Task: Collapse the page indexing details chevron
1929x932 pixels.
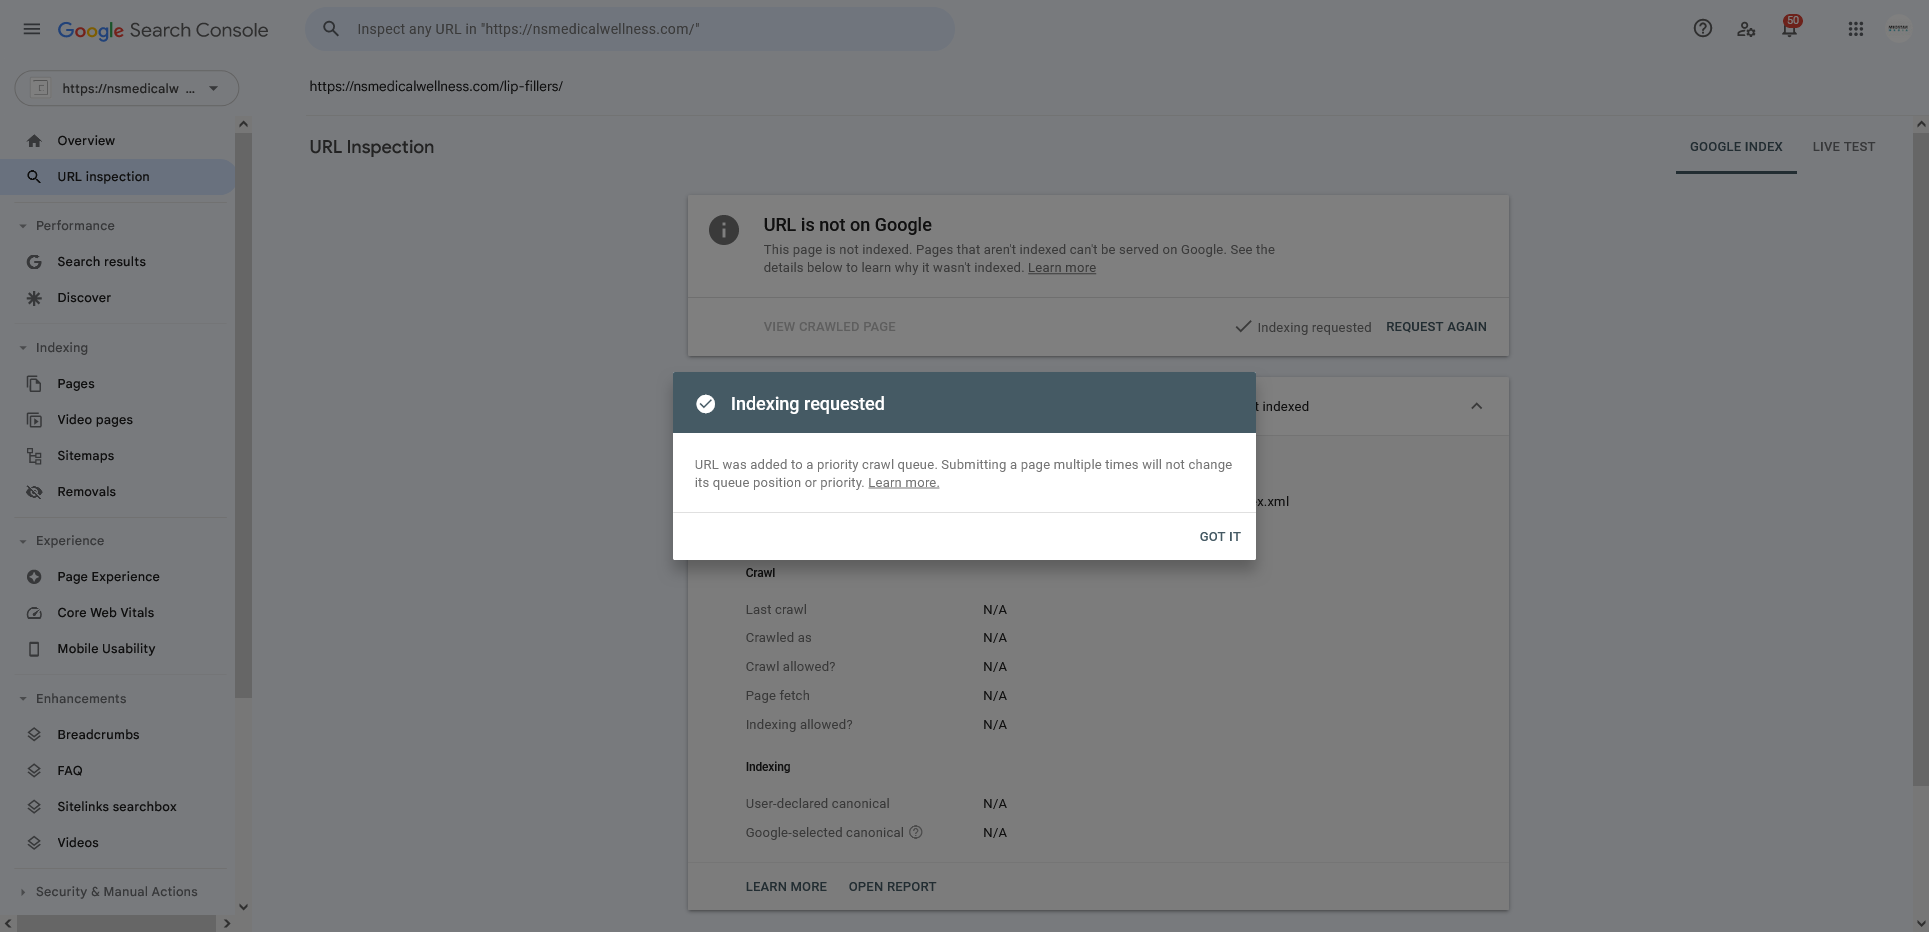Action: (1476, 406)
